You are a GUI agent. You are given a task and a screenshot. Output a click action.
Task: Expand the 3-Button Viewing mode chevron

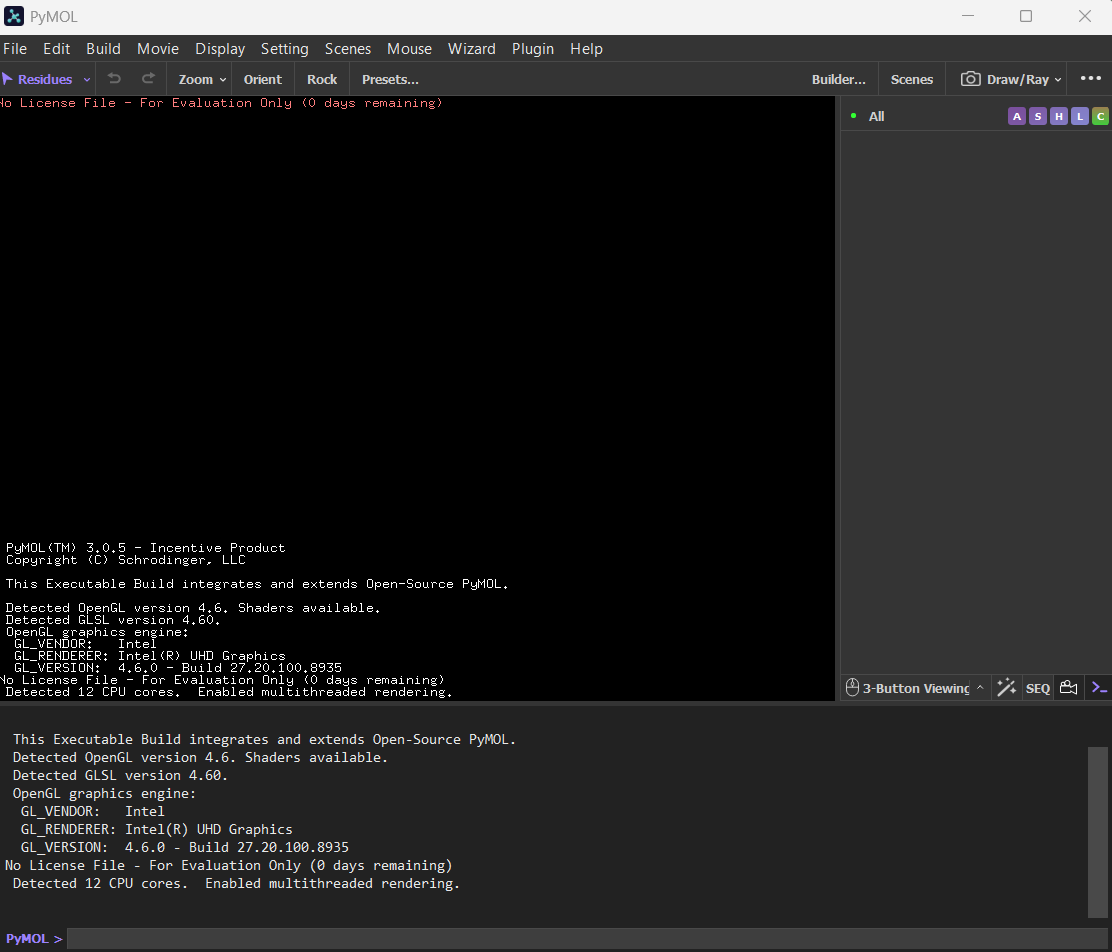point(980,687)
